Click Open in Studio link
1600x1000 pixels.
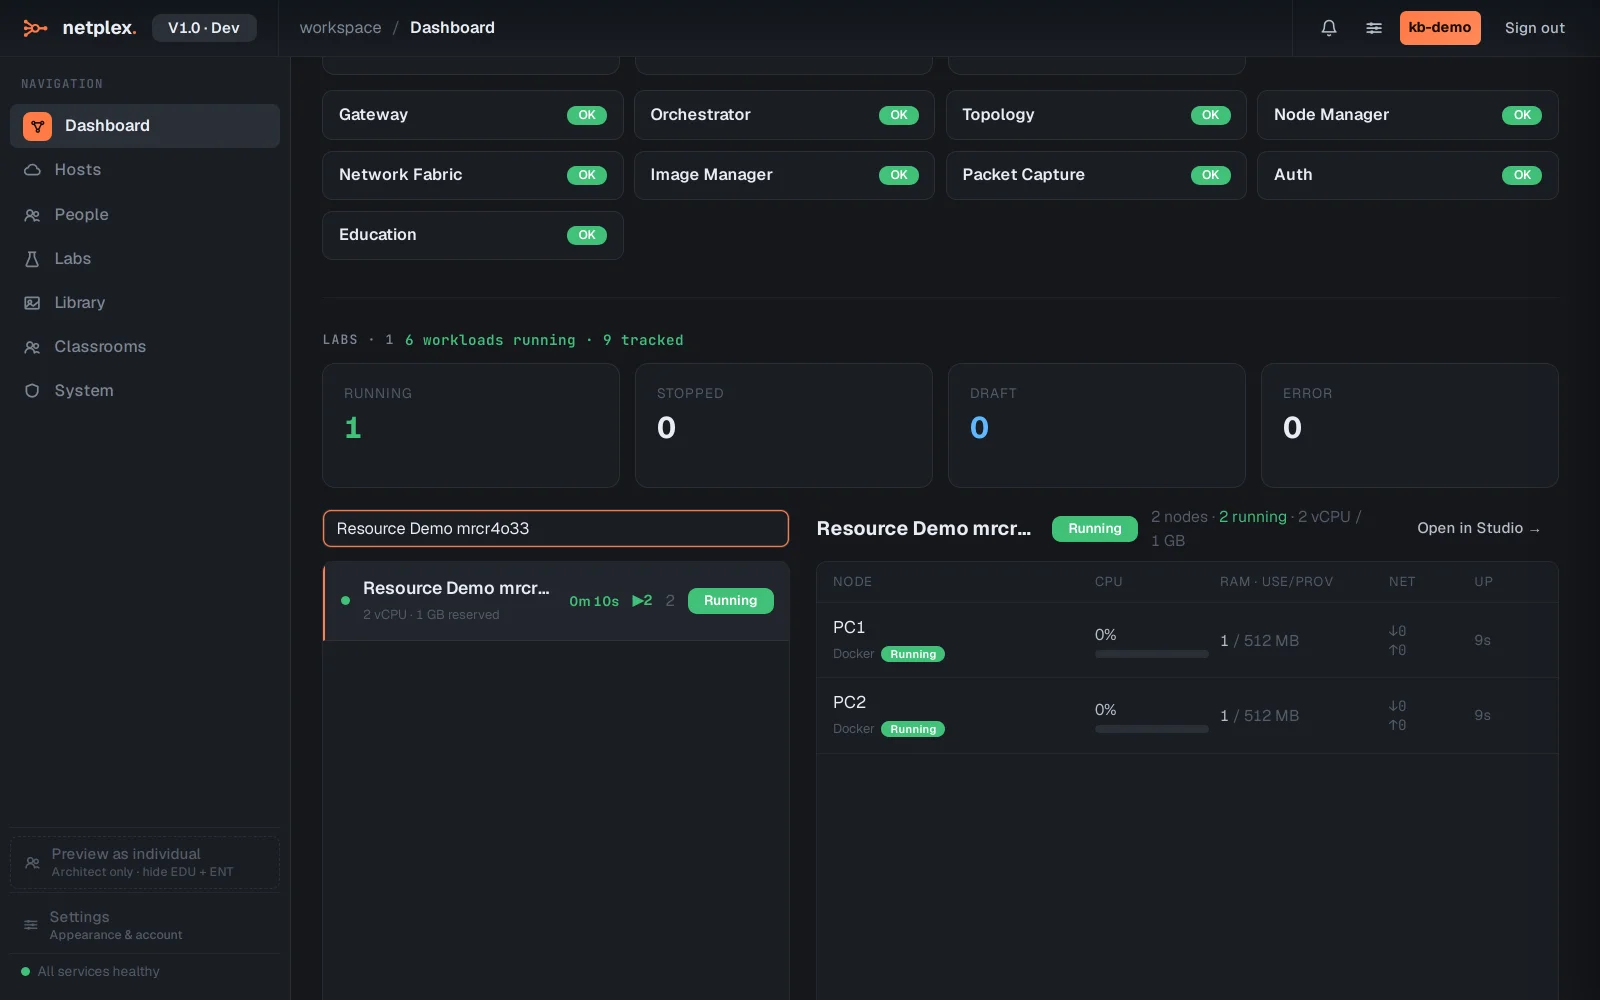tap(1479, 528)
